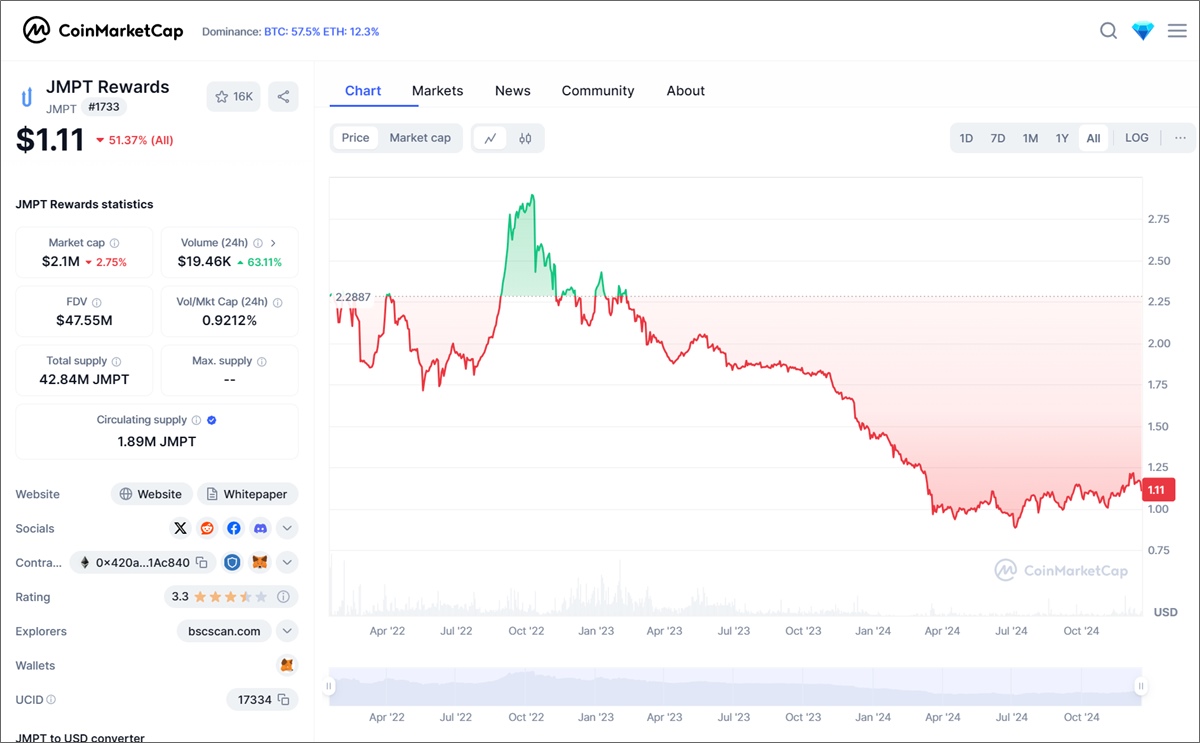Copy the UCID 17334

tap(284, 700)
